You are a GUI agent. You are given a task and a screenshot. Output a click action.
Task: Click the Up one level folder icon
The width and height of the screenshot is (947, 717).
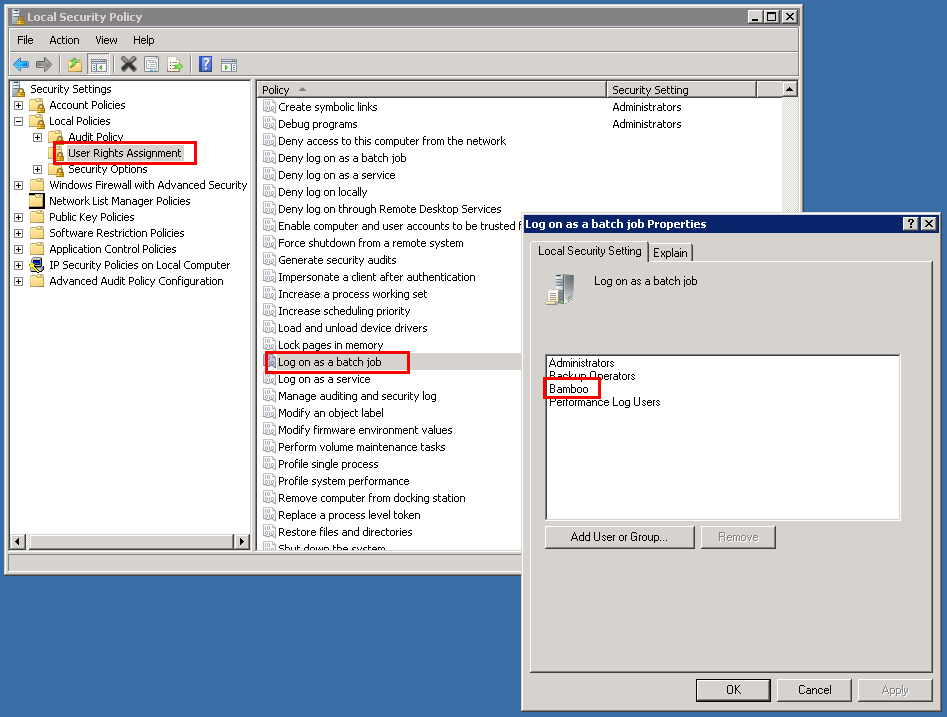[74, 64]
